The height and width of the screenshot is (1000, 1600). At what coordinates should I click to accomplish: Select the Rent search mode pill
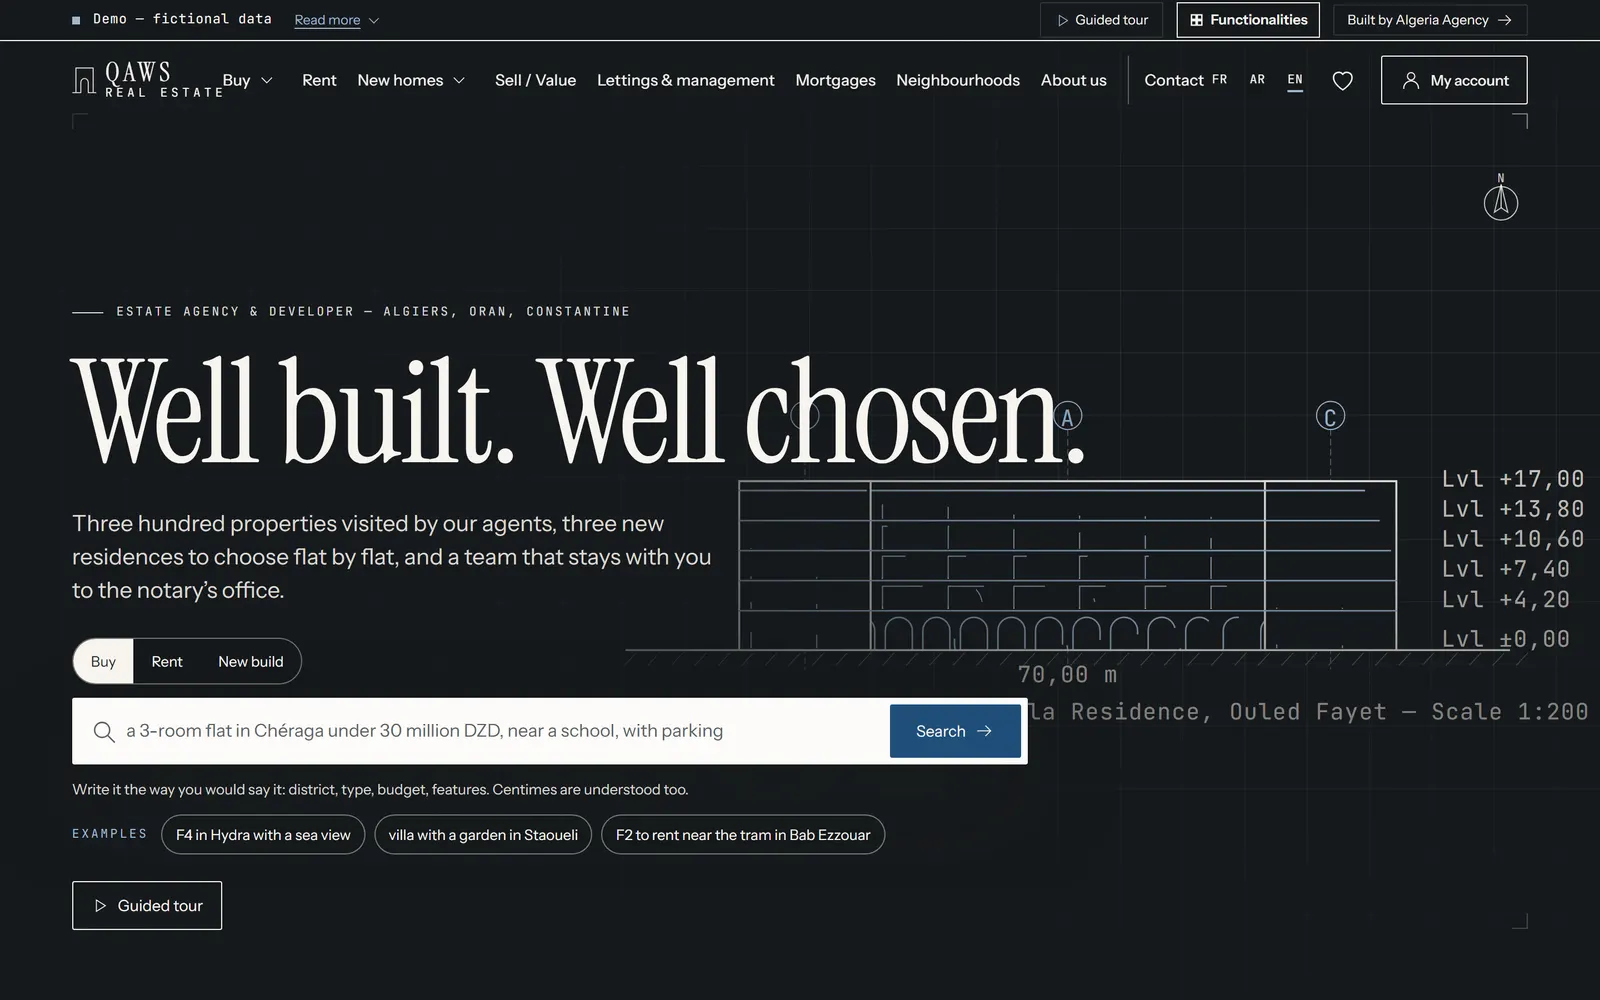pyautogui.click(x=167, y=661)
